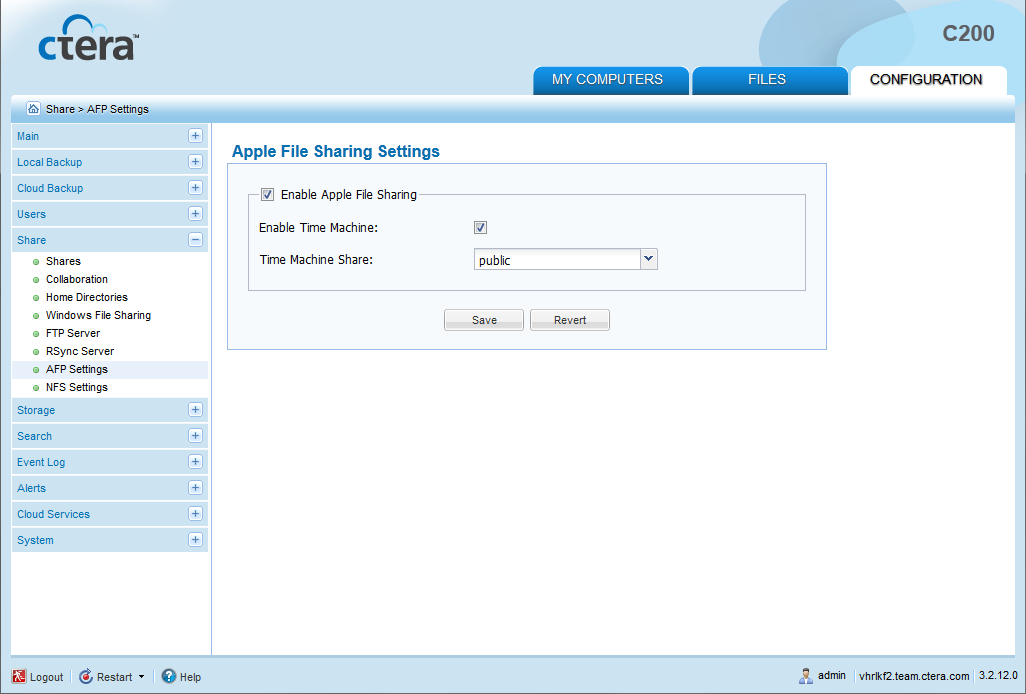Expand the Cloud Services section
1026x694 pixels.
click(195, 513)
